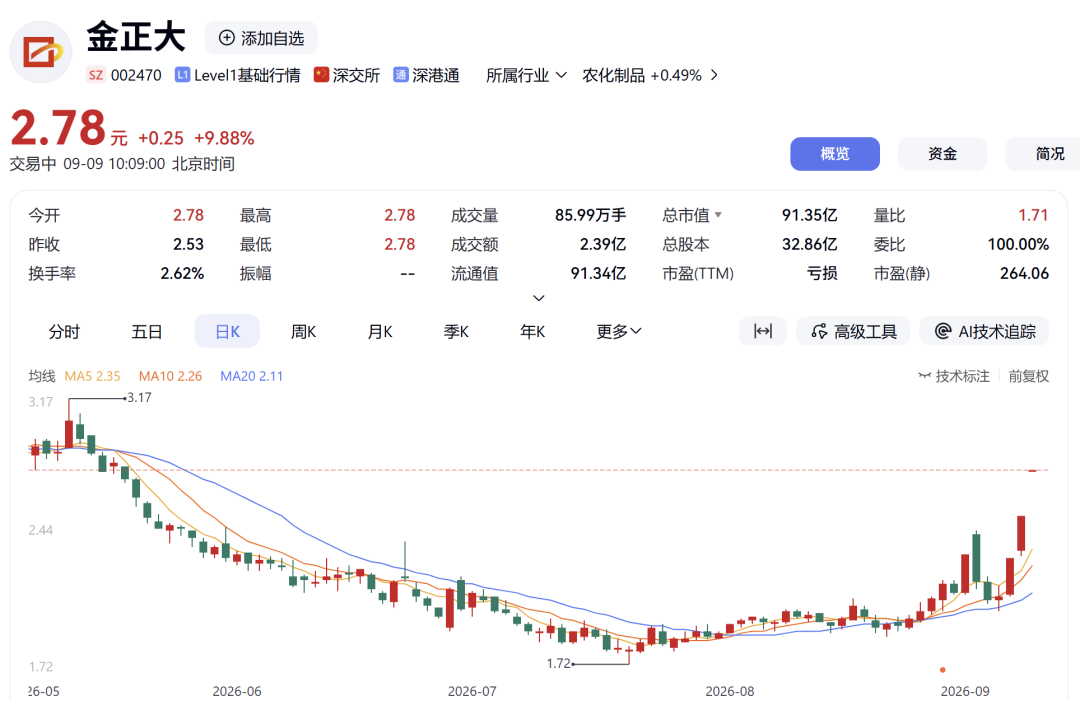Switch to the 分时 chart tab
Viewport: 1080px width, 701px height.
tap(64, 331)
